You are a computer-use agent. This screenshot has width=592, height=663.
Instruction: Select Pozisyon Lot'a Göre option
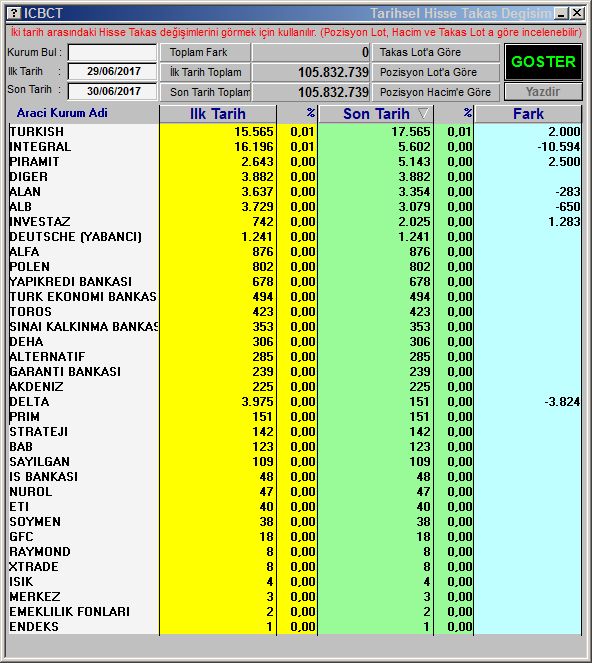coord(436,72)
